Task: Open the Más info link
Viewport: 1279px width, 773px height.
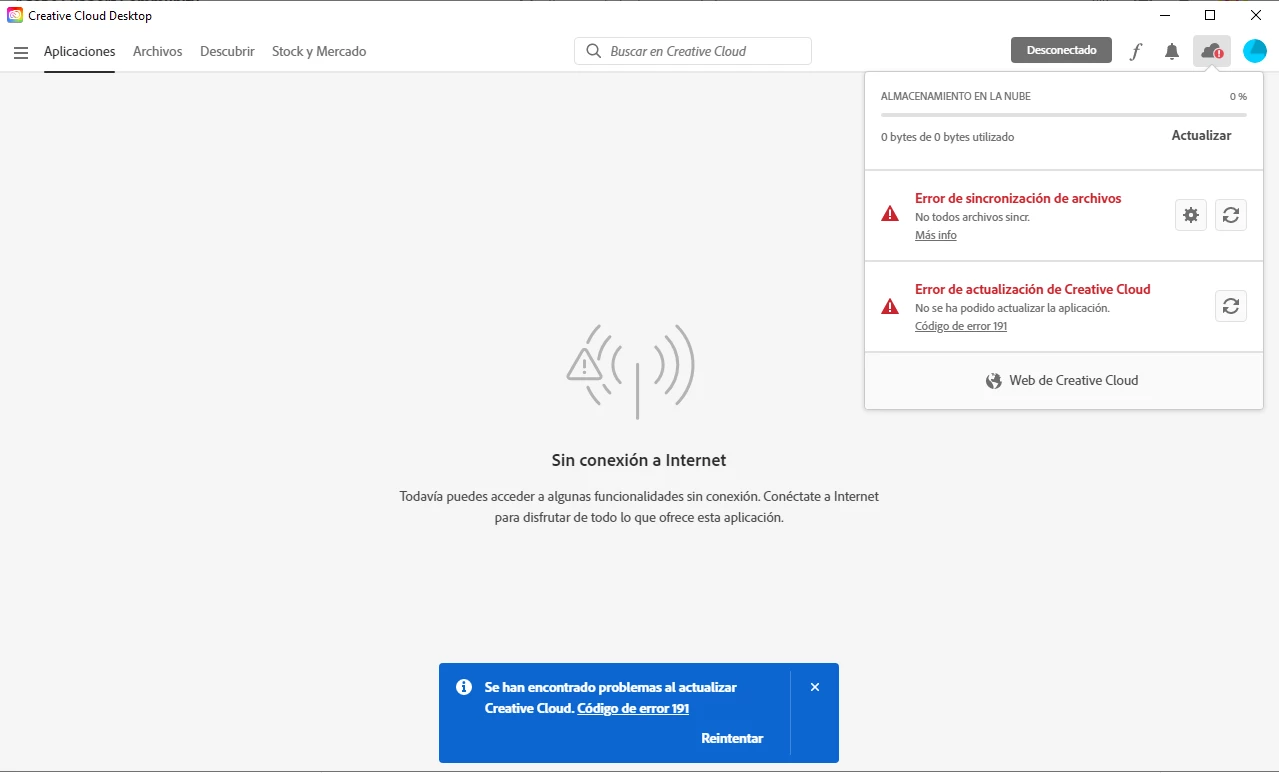Action: tap(936, 236)
